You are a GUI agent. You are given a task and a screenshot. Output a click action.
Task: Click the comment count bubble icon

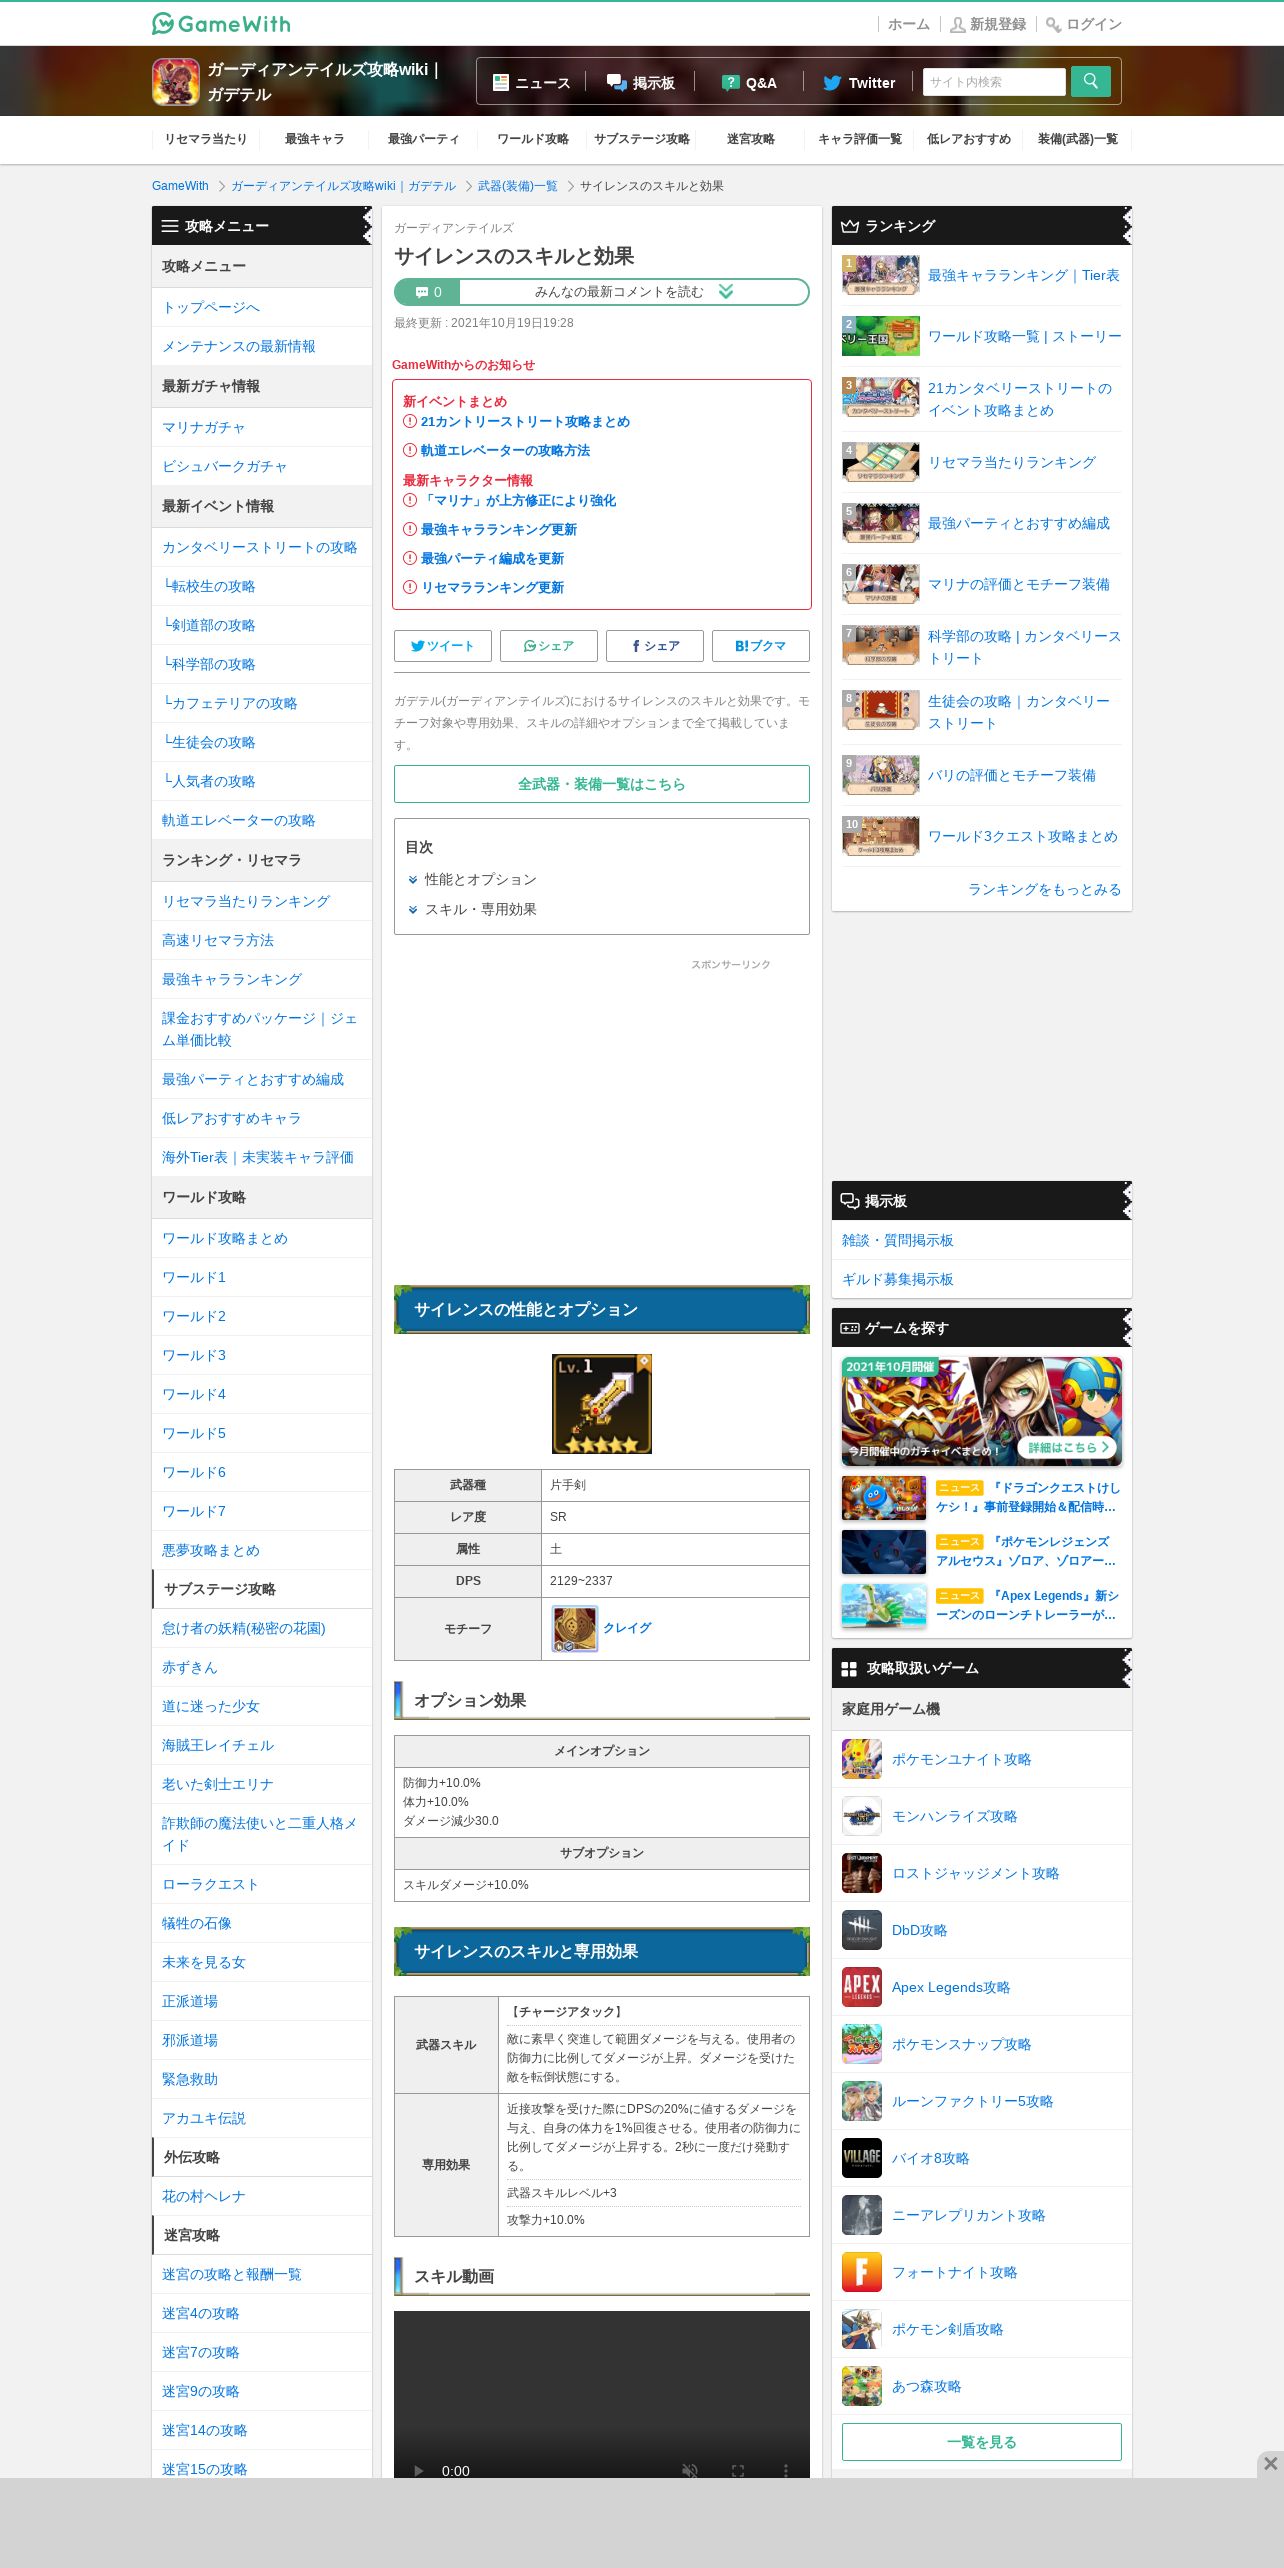click(x=421, y=292)
